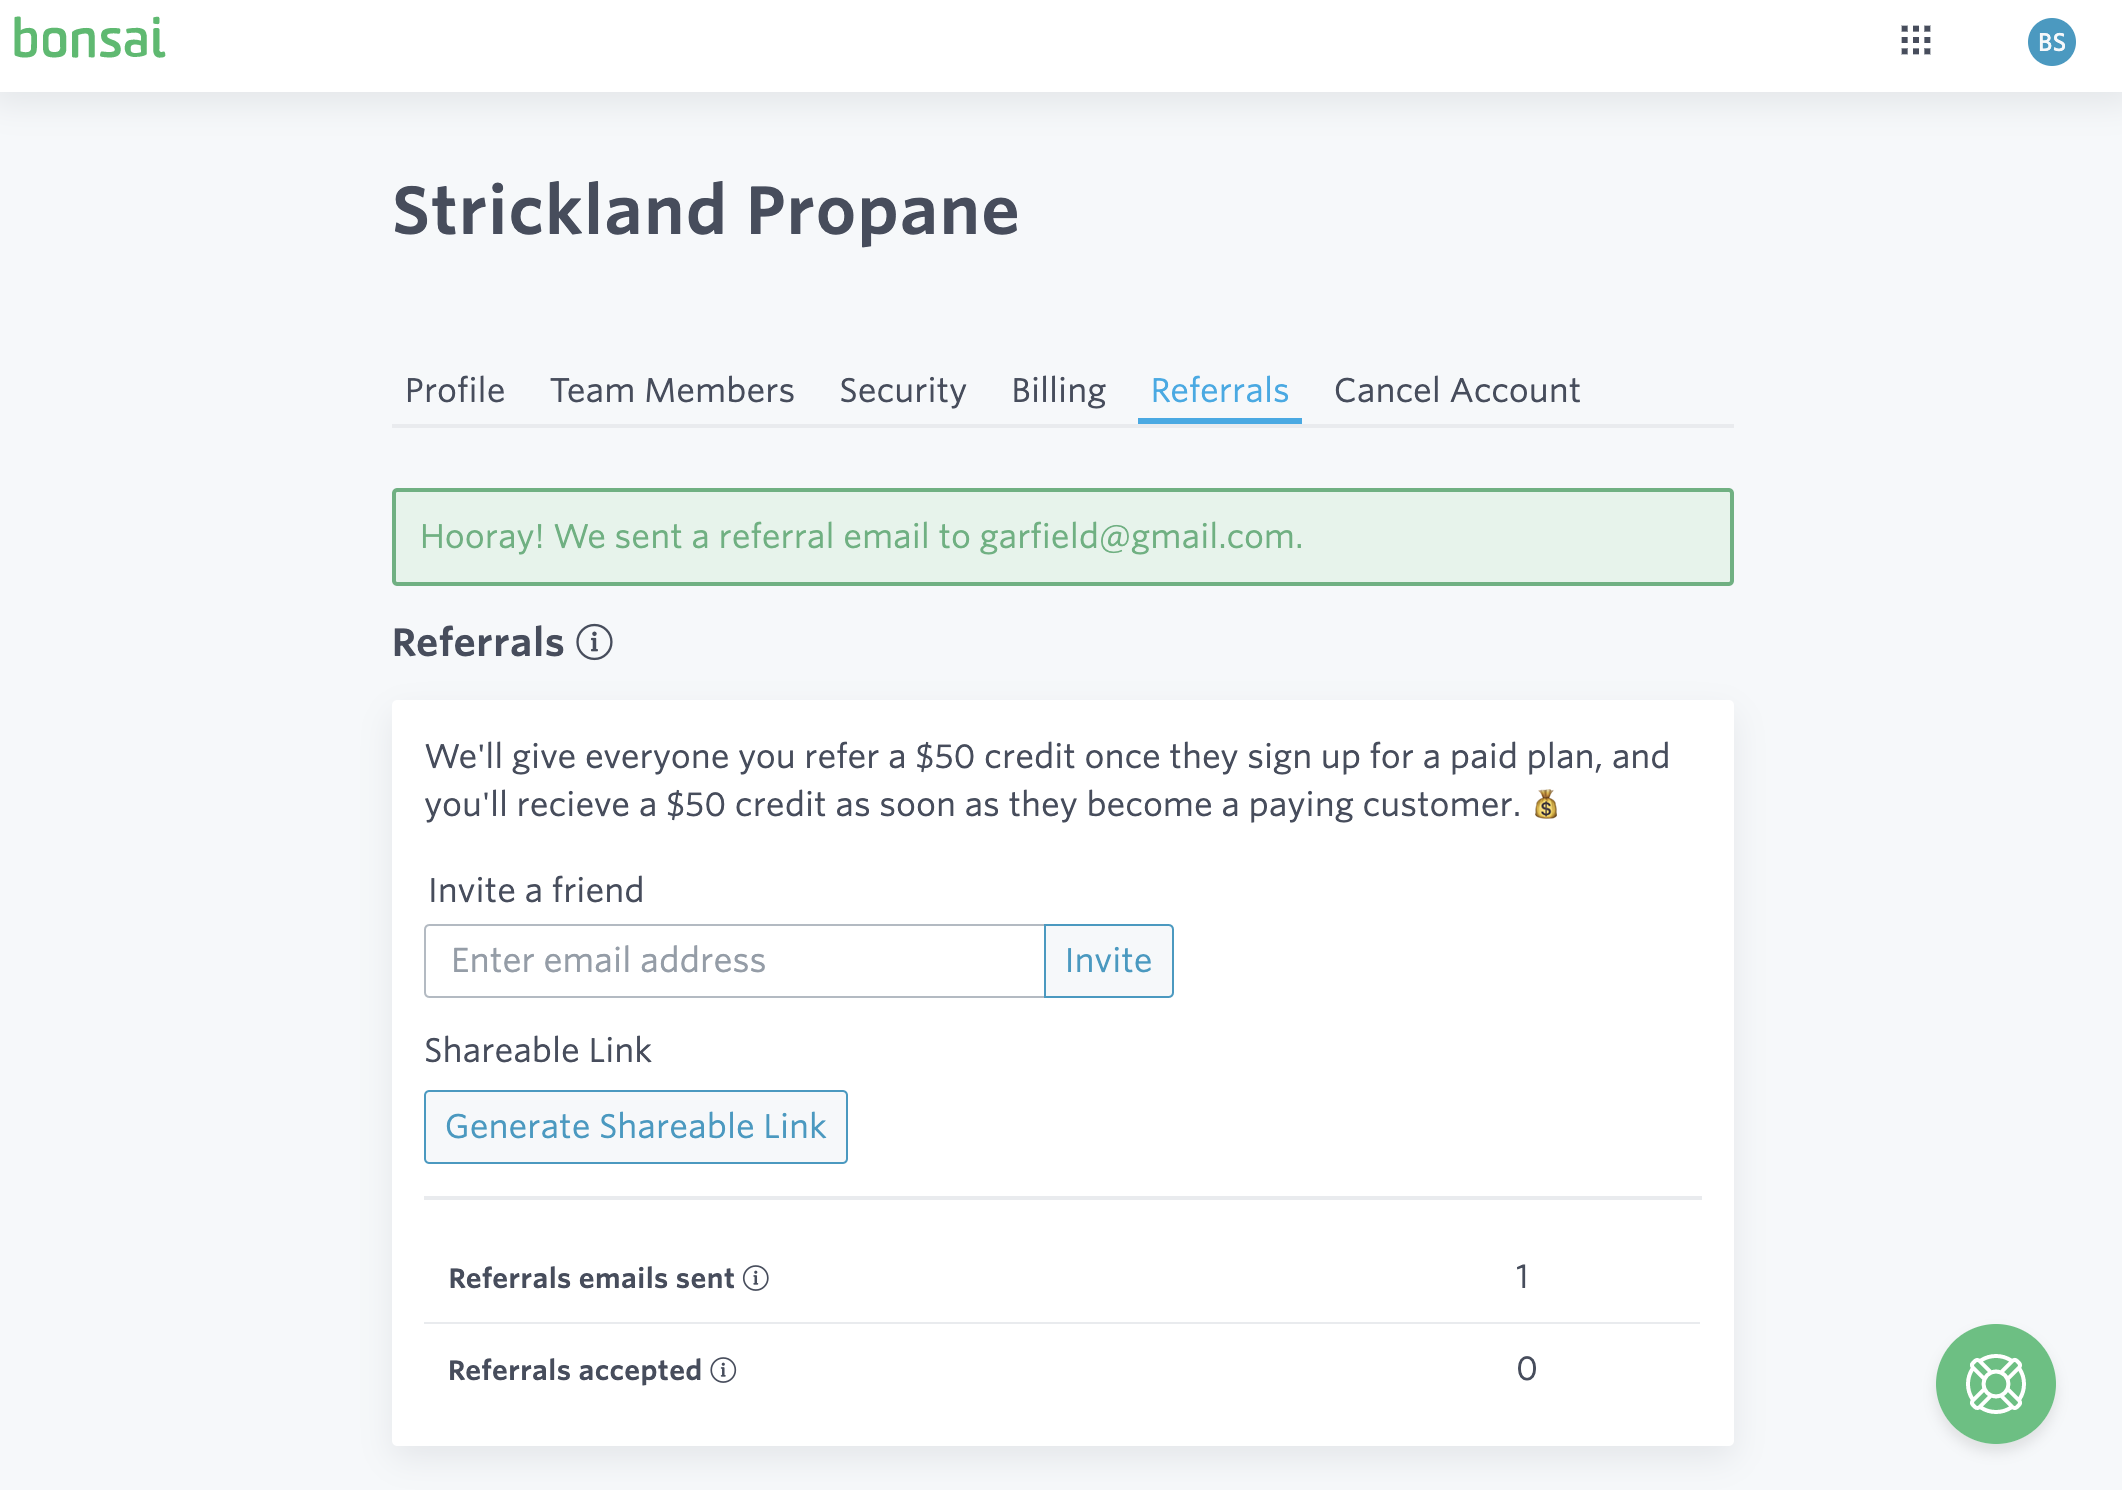Click the info icon beside Referrals emails sent
2122x1490 pixels.
point(756,1278)
